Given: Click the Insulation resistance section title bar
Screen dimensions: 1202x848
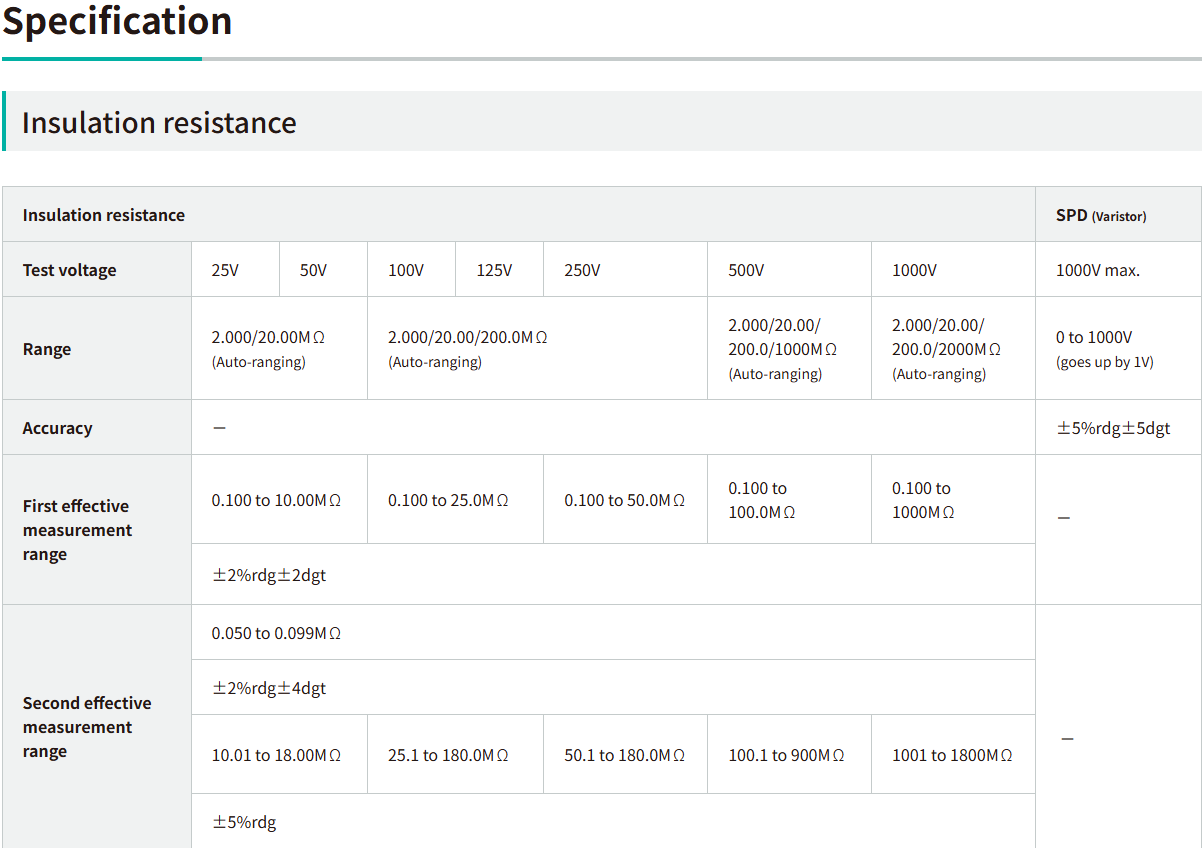Looking at the screenshot, I should pos(159,122).
